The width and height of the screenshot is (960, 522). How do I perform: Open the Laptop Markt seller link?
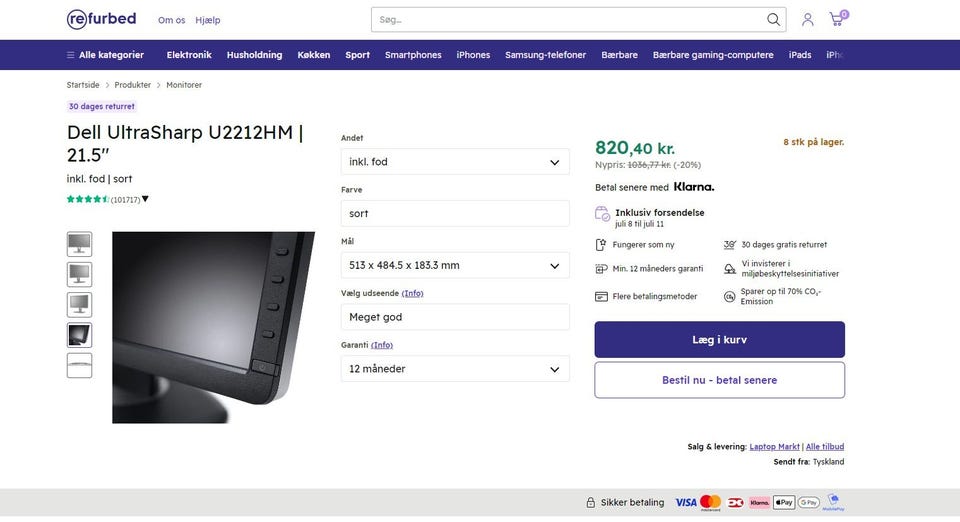click(774, 447)
